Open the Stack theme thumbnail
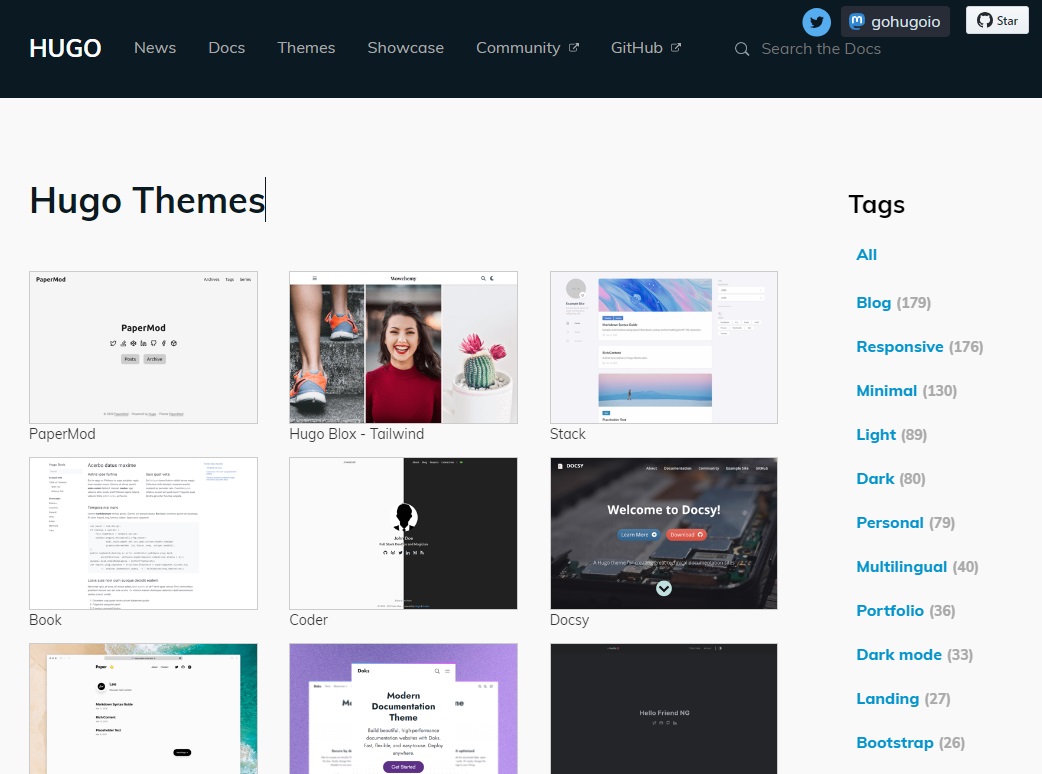 664,347
